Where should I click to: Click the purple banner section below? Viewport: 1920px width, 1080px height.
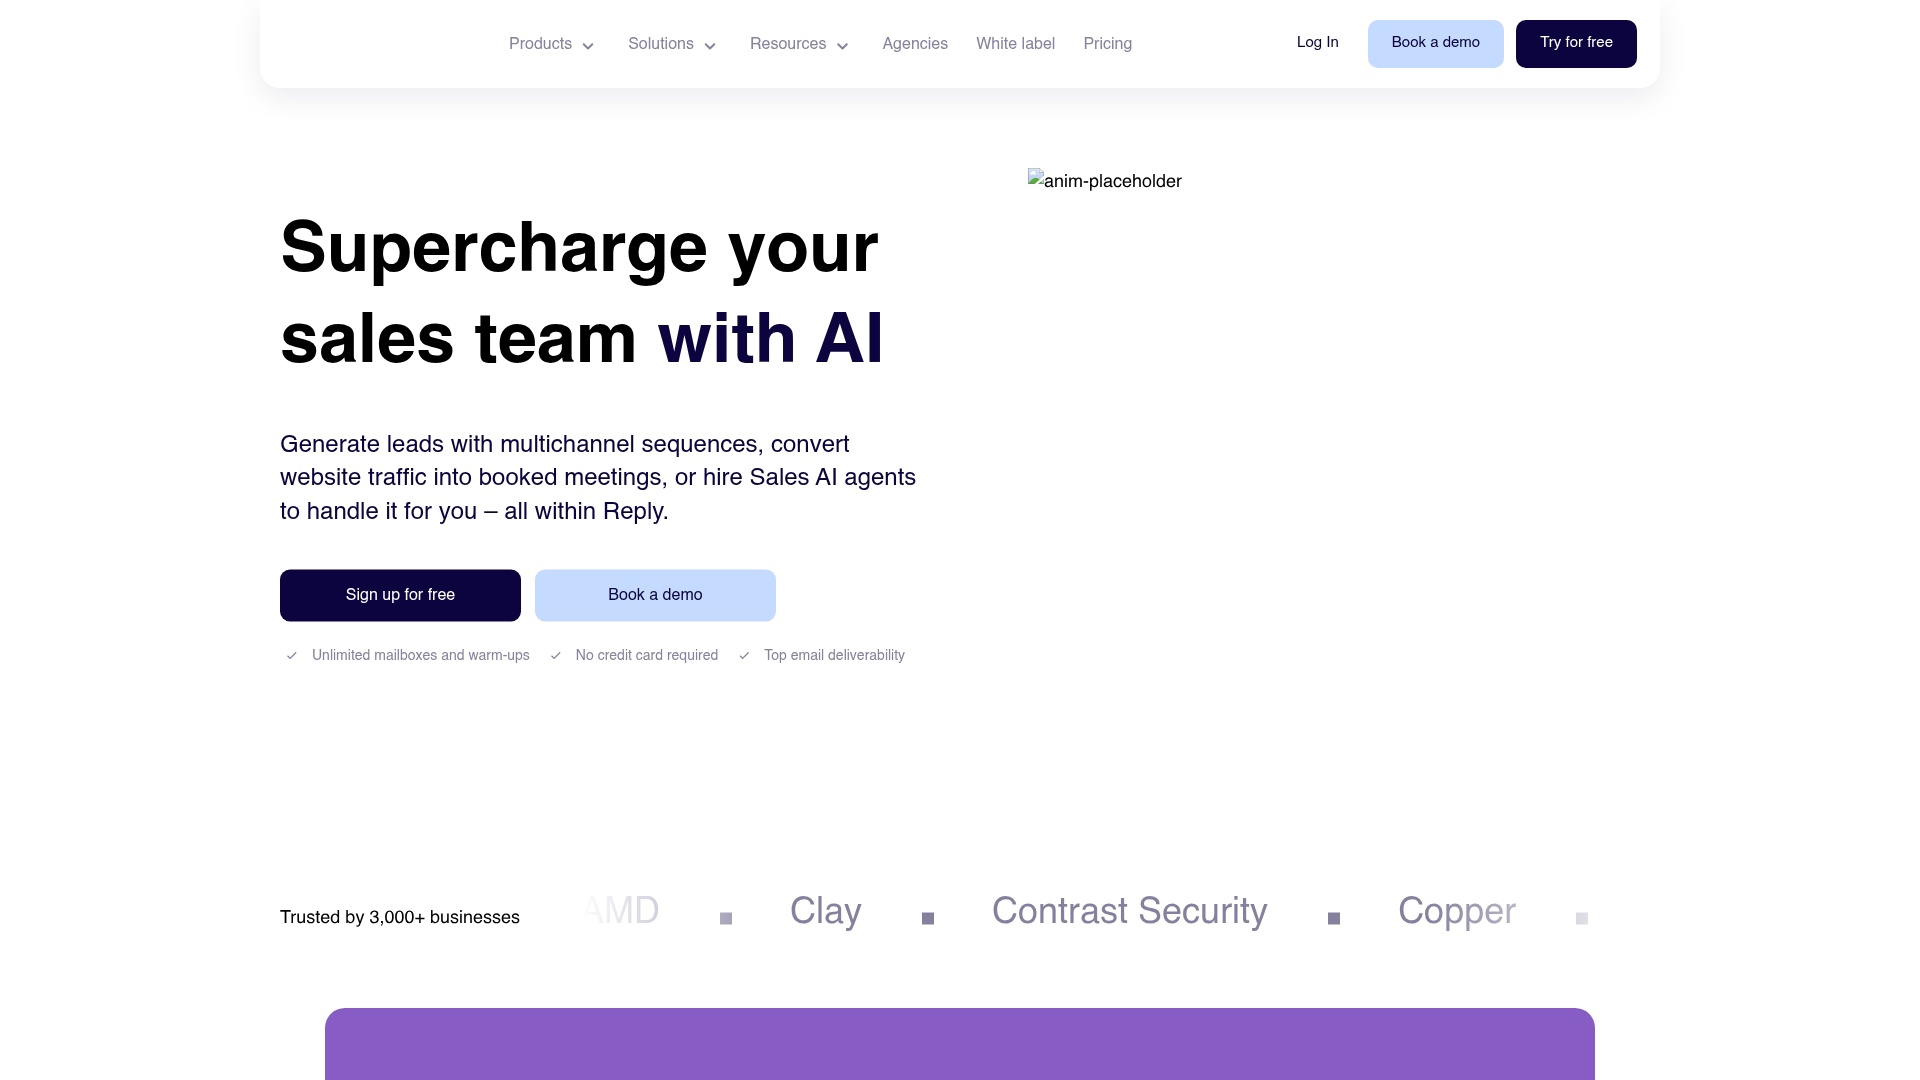(x=959, y=1043)
